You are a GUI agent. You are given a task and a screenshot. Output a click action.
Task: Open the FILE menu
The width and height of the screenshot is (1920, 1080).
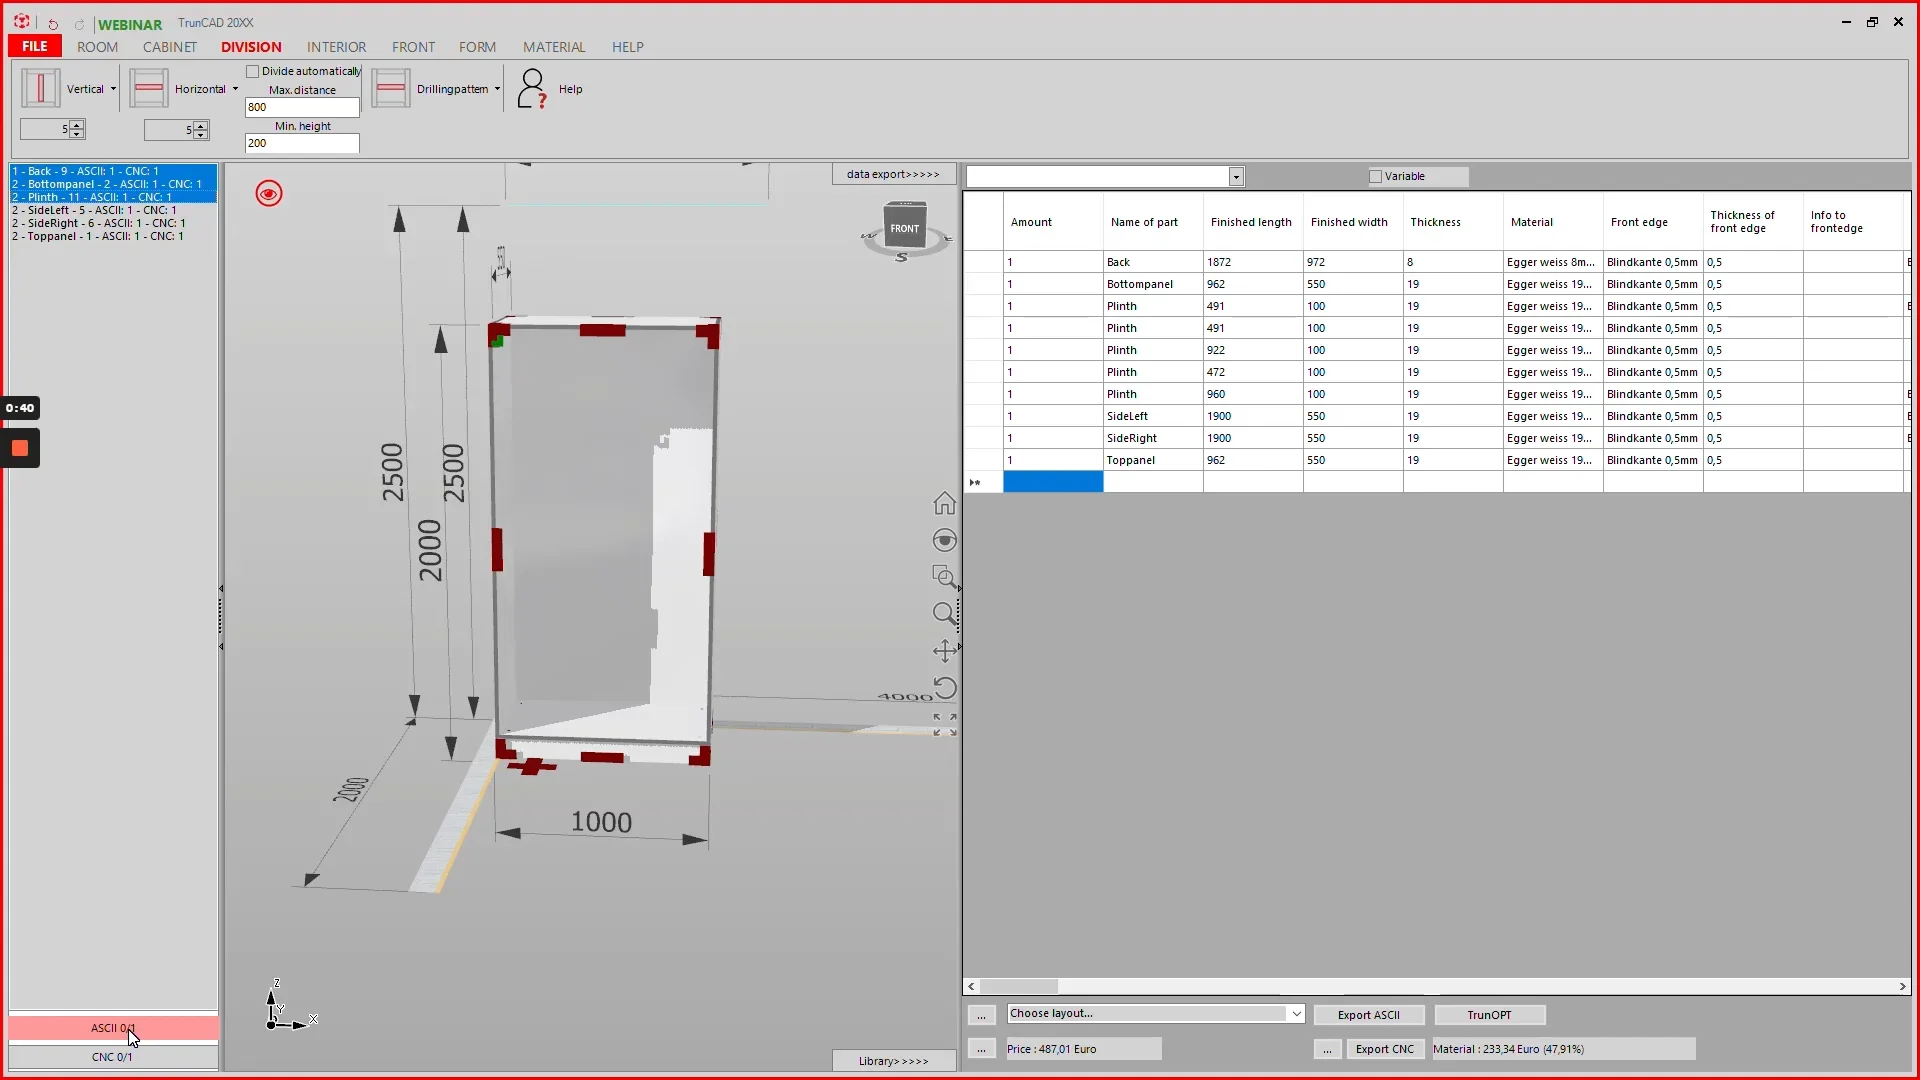[x=35, y=46]
